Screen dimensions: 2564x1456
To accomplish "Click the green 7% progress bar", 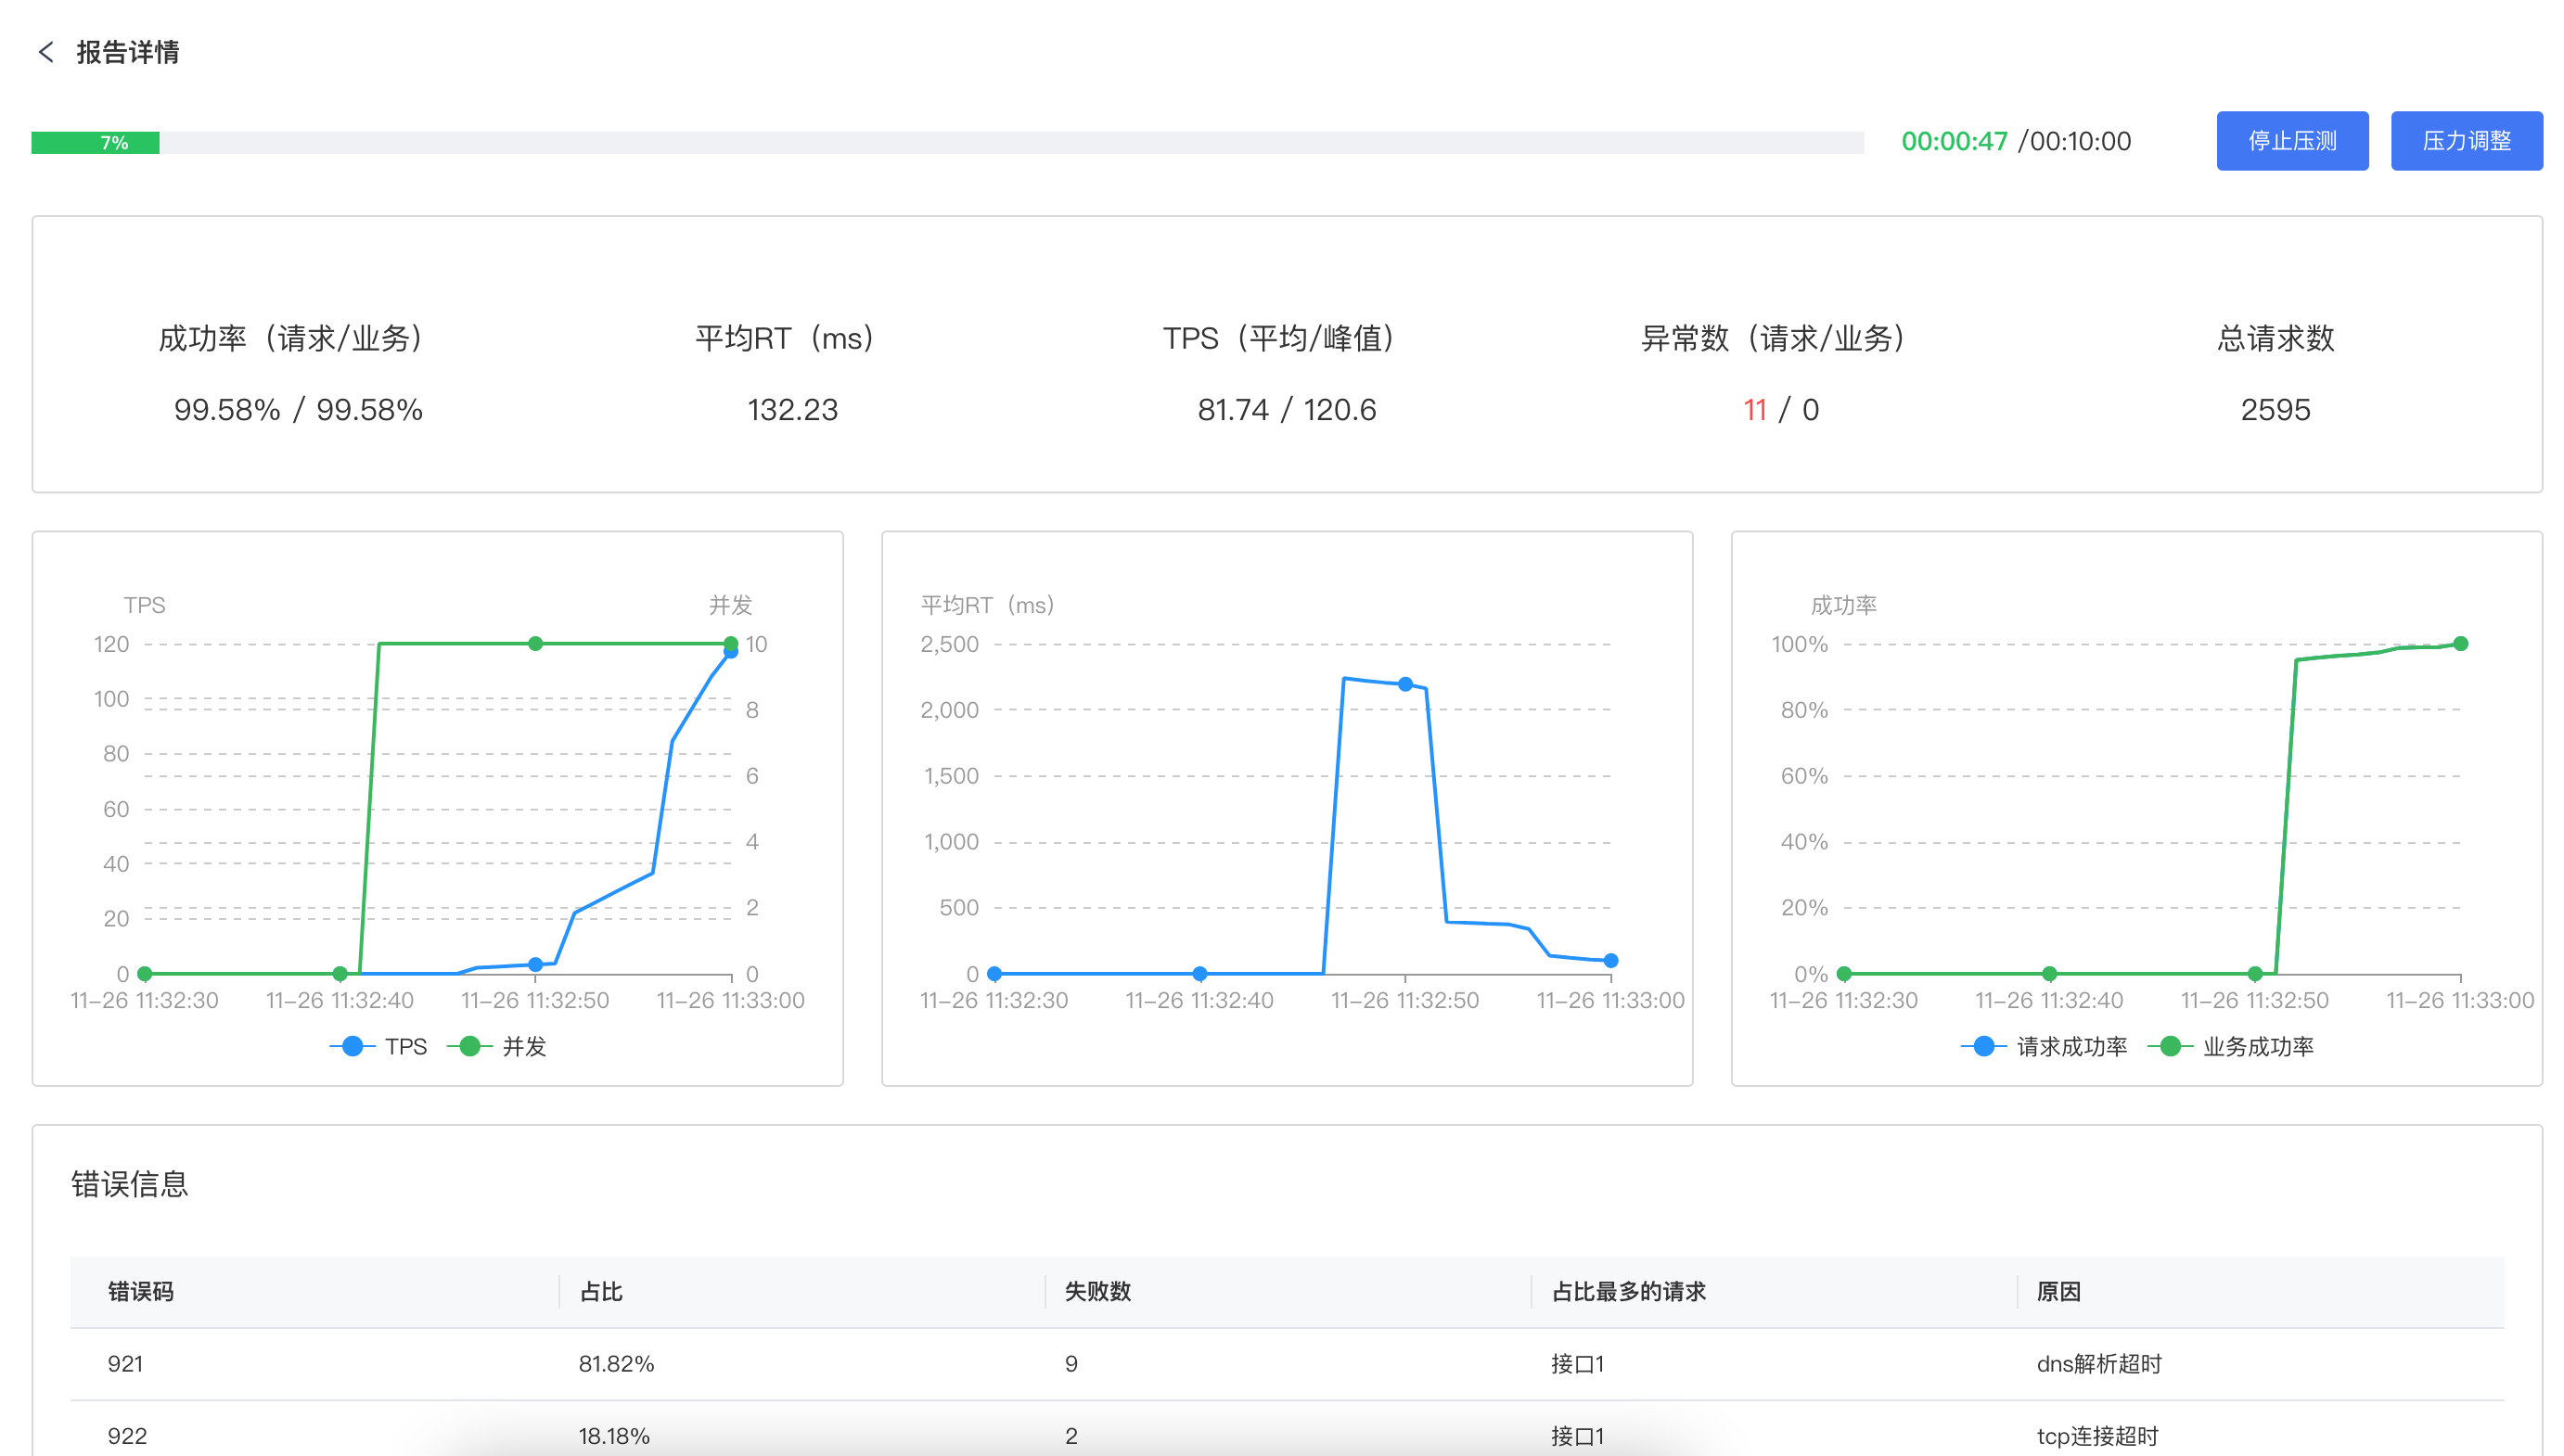I will (x=96, y=143).
